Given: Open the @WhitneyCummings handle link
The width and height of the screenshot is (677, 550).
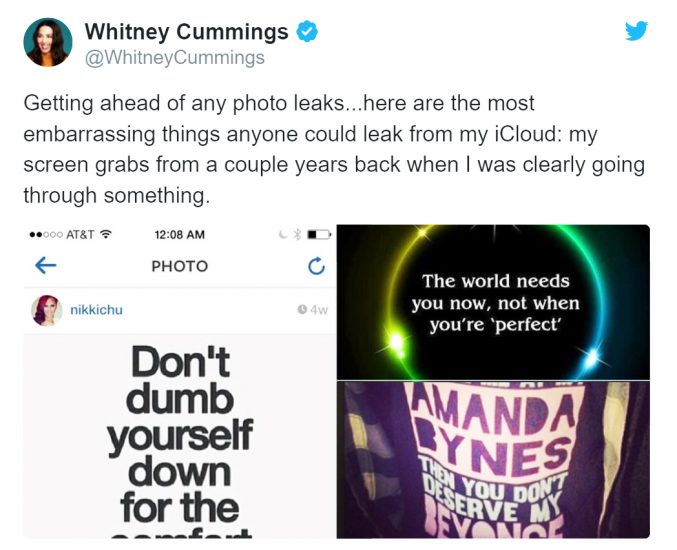Looking at the screenshot, I should pyautogui.click(x=174, y=57).
